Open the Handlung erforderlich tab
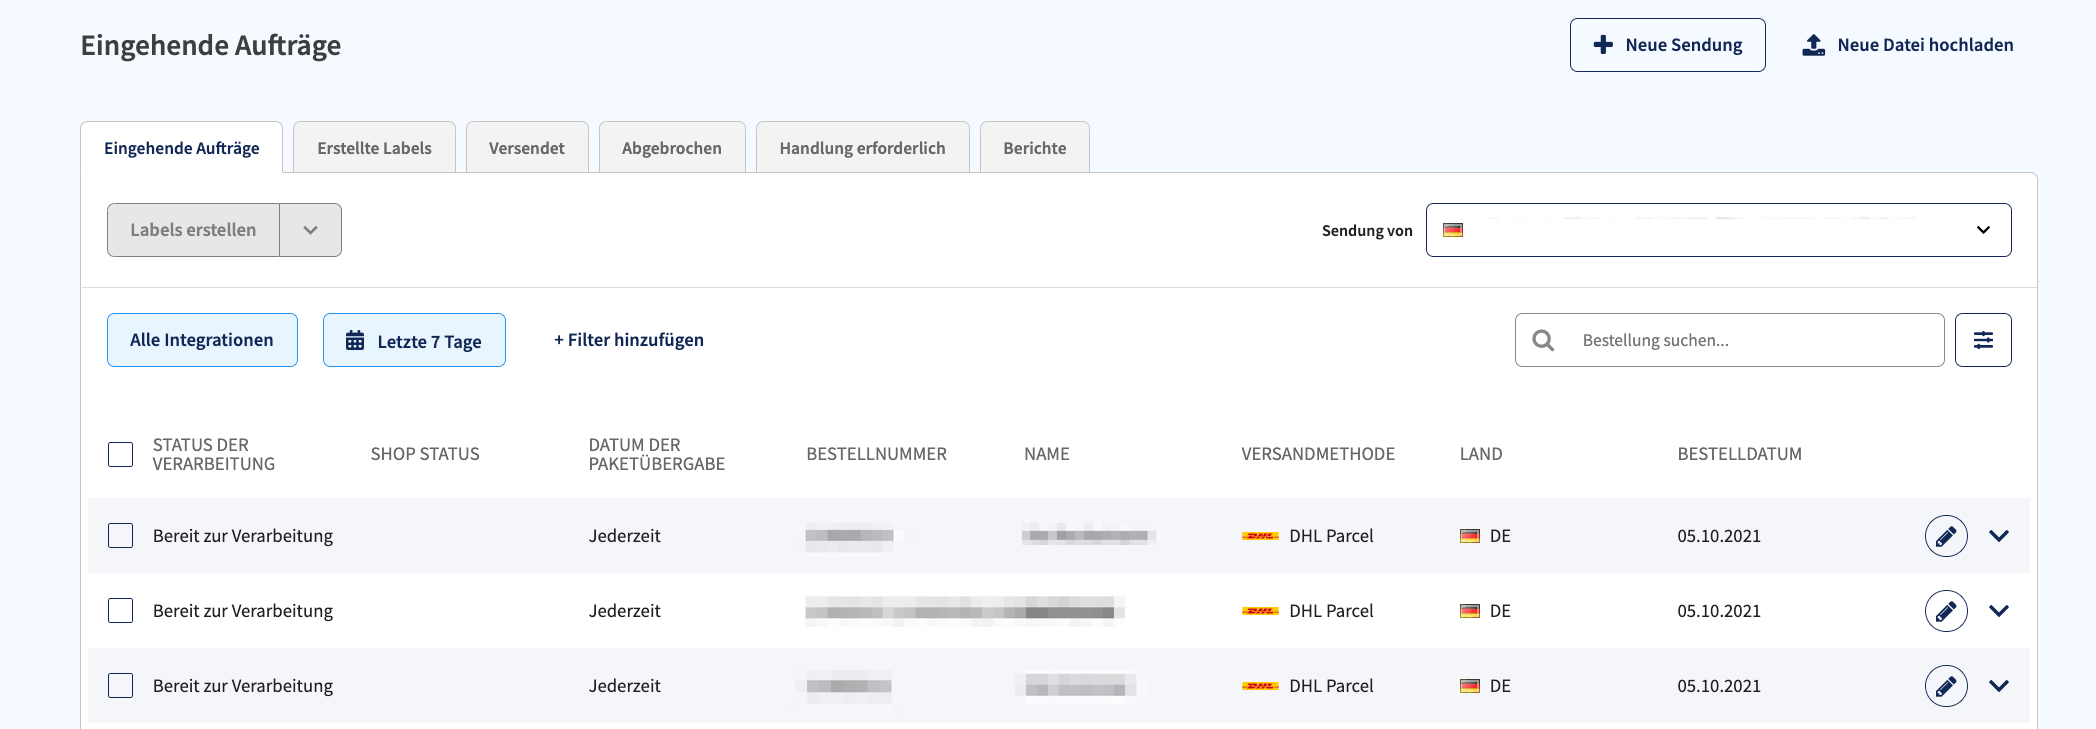The height and width of the screenshot is (729, 2096). click(x=862, y=148)
